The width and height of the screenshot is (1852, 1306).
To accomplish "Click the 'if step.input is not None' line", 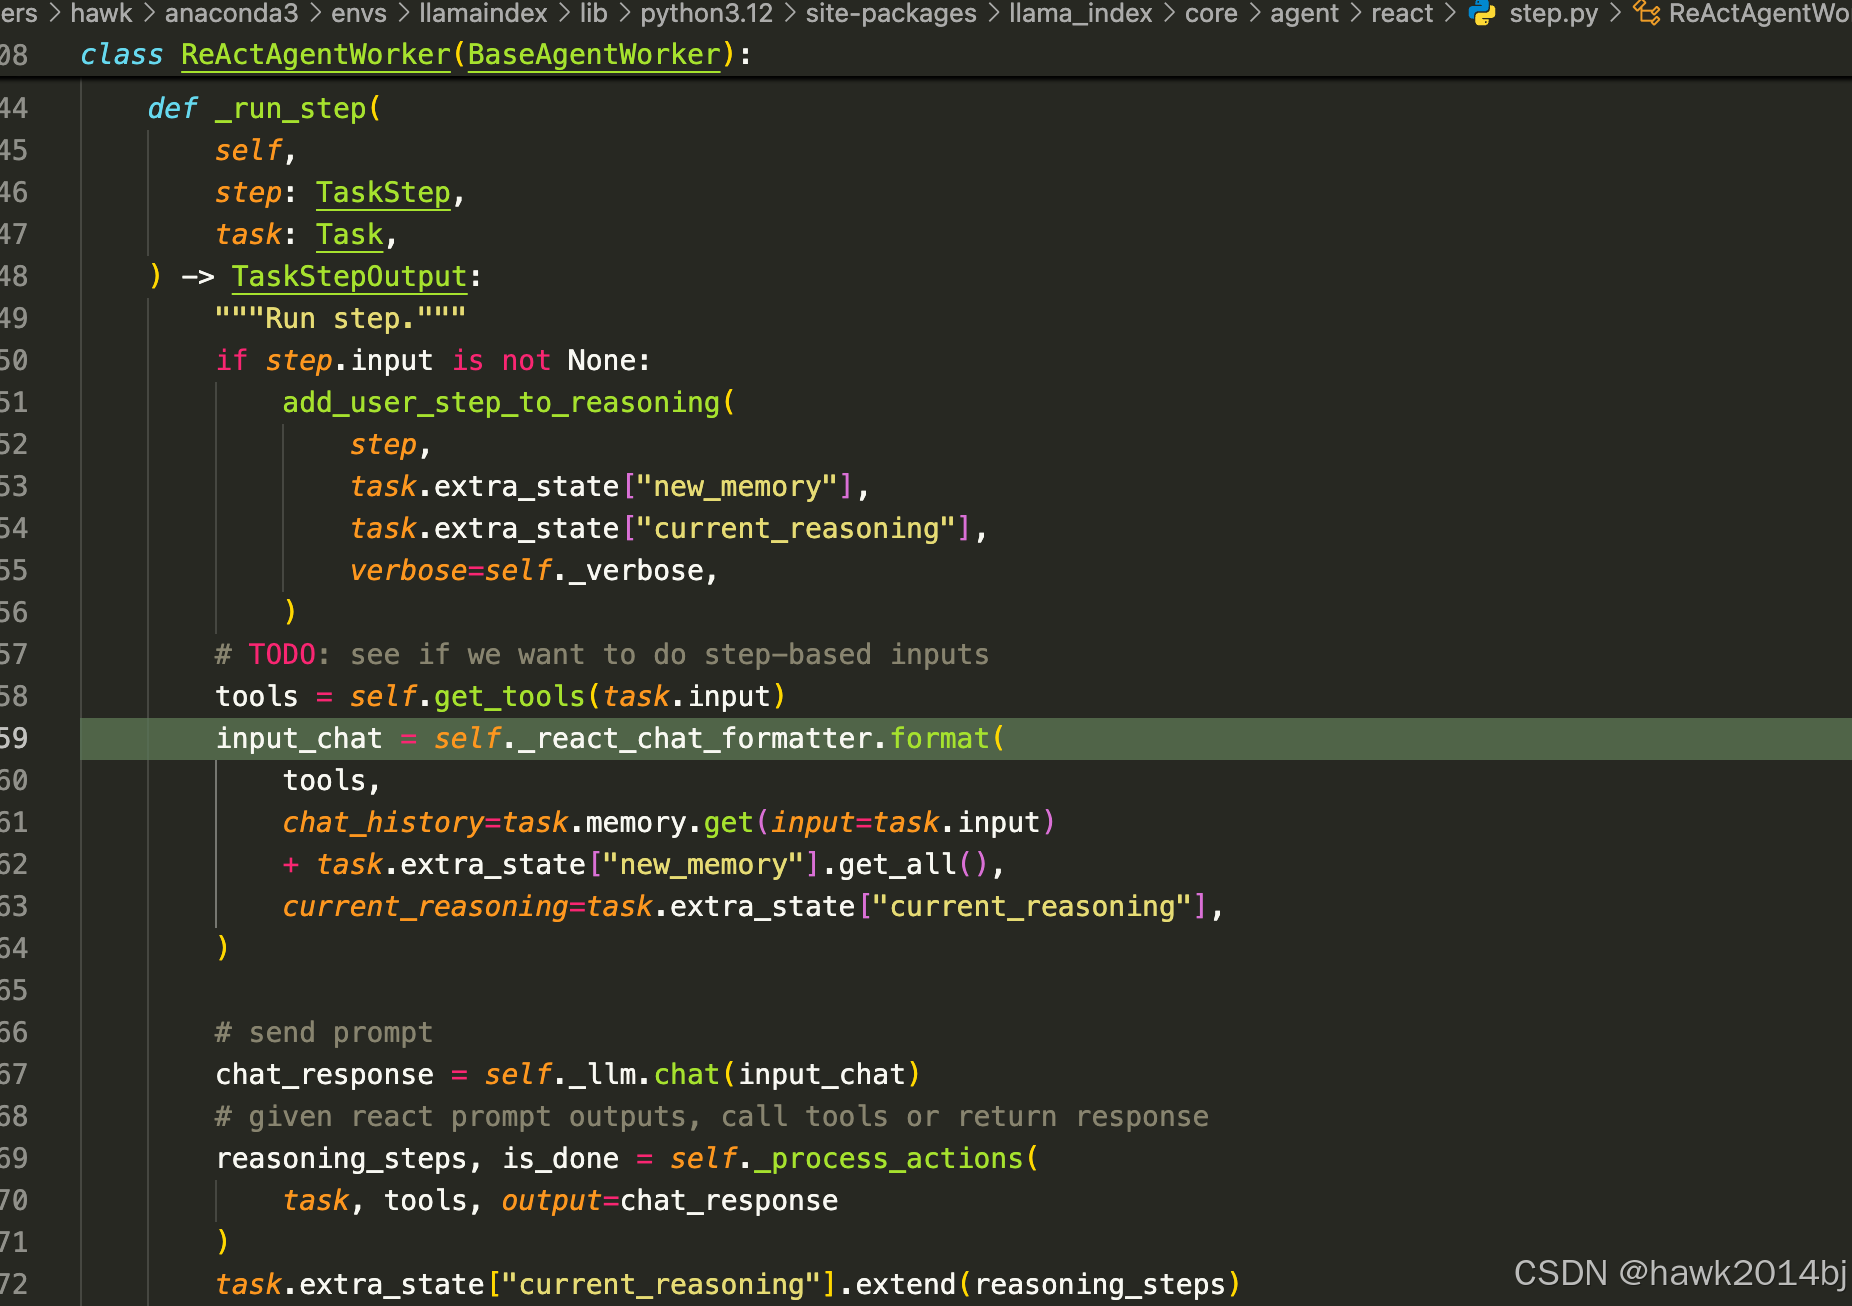I will (433, 360).
